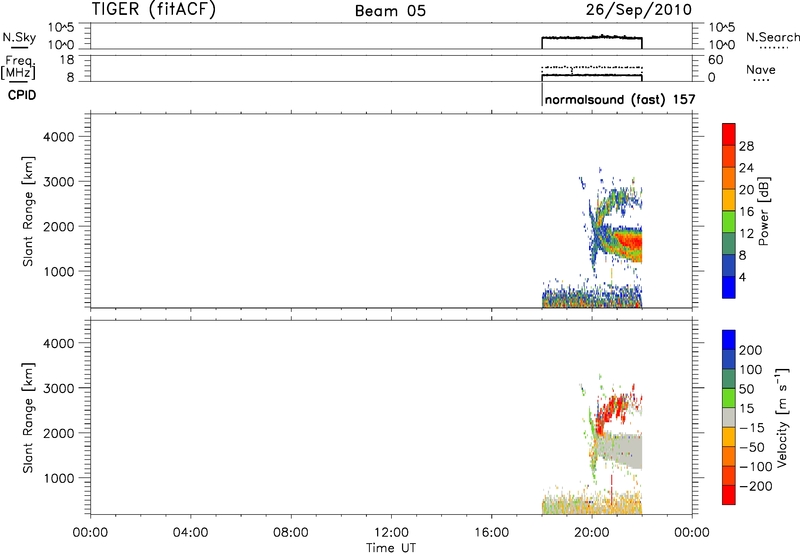Click '4000' on the power panel range axis

[59, 137]
